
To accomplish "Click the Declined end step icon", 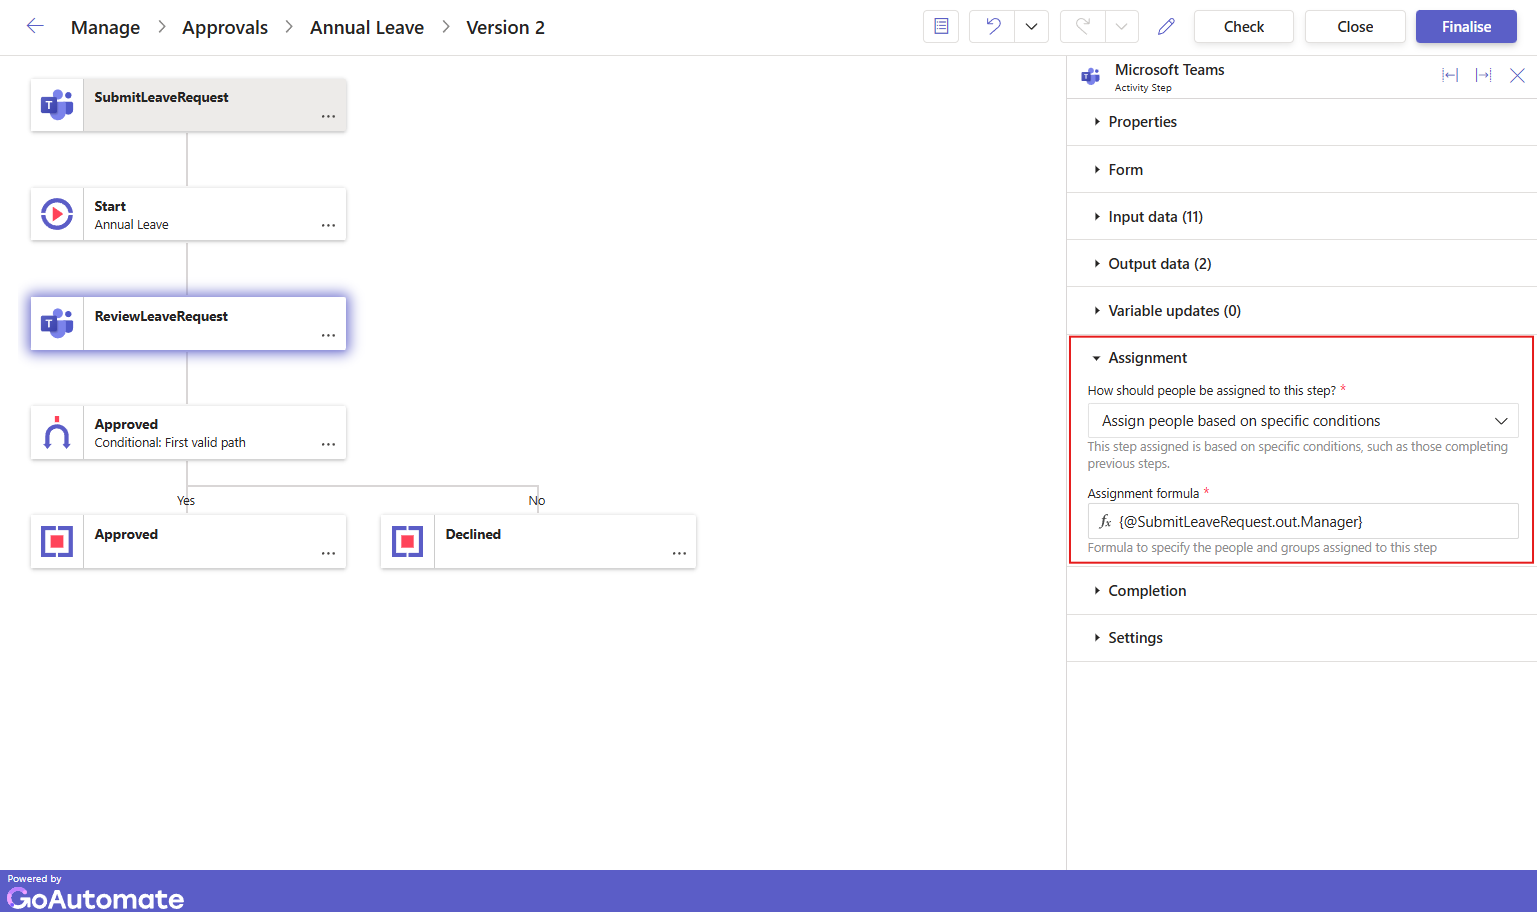I will click(407, 542).
